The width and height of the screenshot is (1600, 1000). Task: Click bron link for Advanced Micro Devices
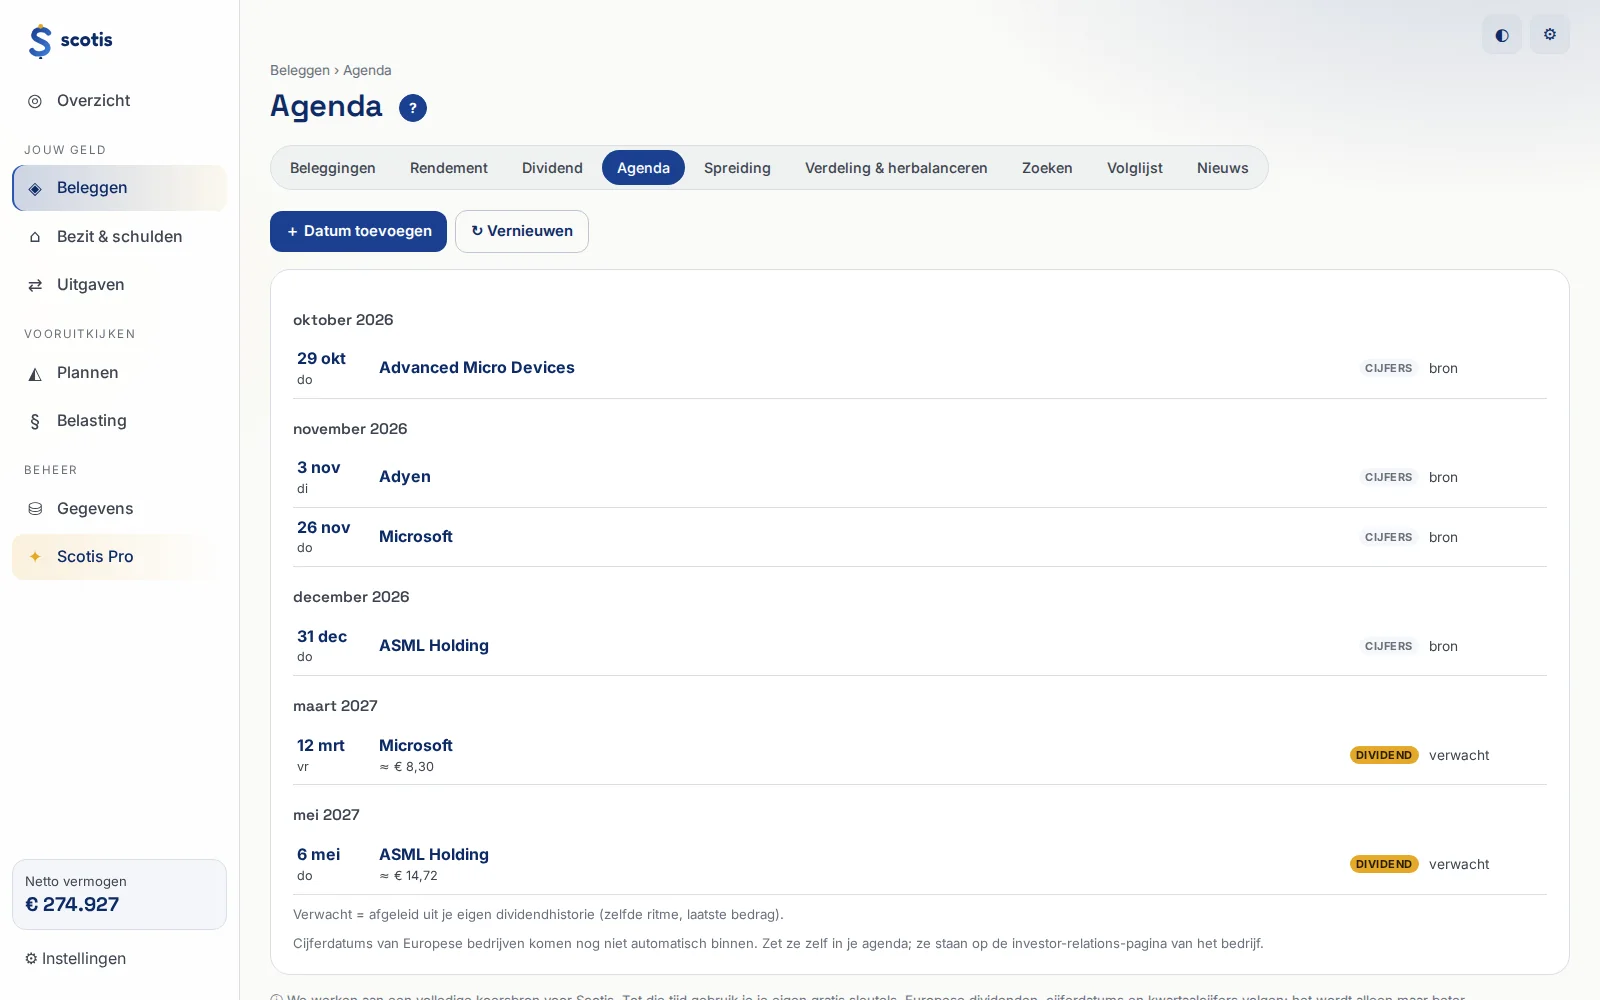coord(1443,369)
